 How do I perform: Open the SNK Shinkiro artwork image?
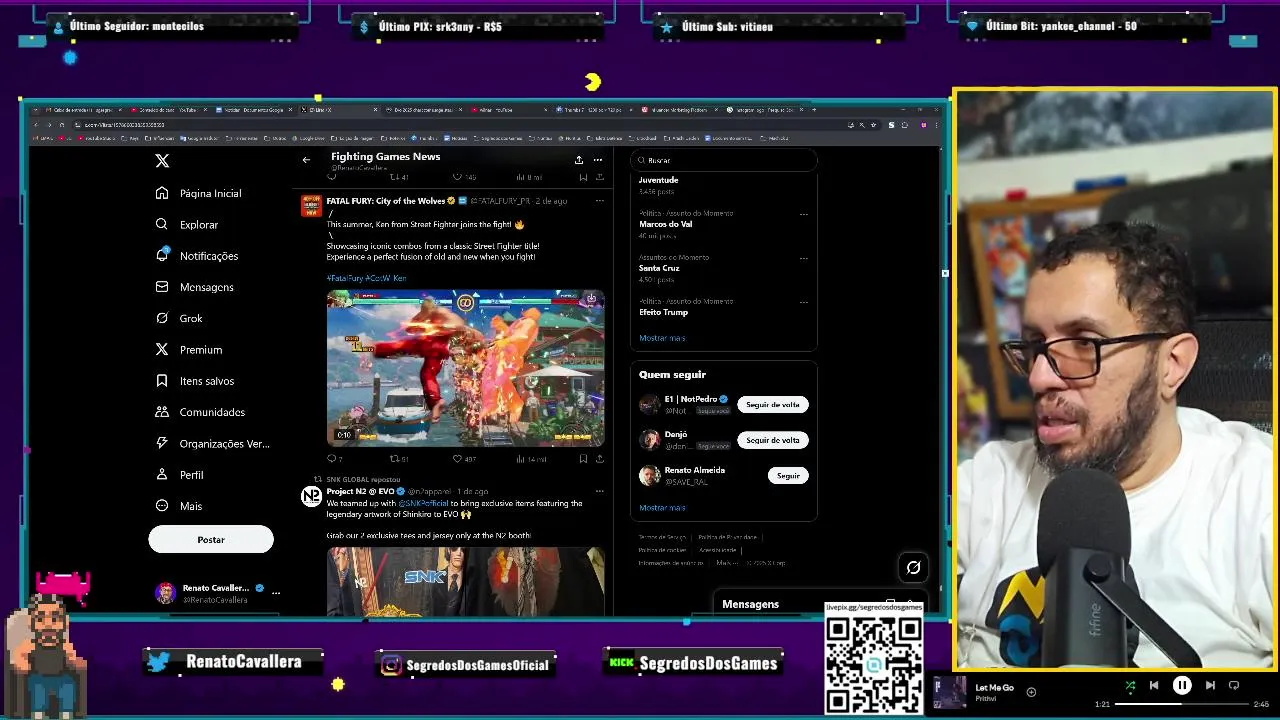(x=465, y=581)
